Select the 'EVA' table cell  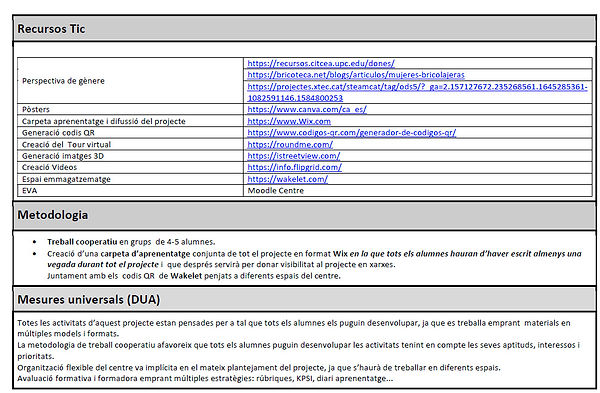click(130, 191)
